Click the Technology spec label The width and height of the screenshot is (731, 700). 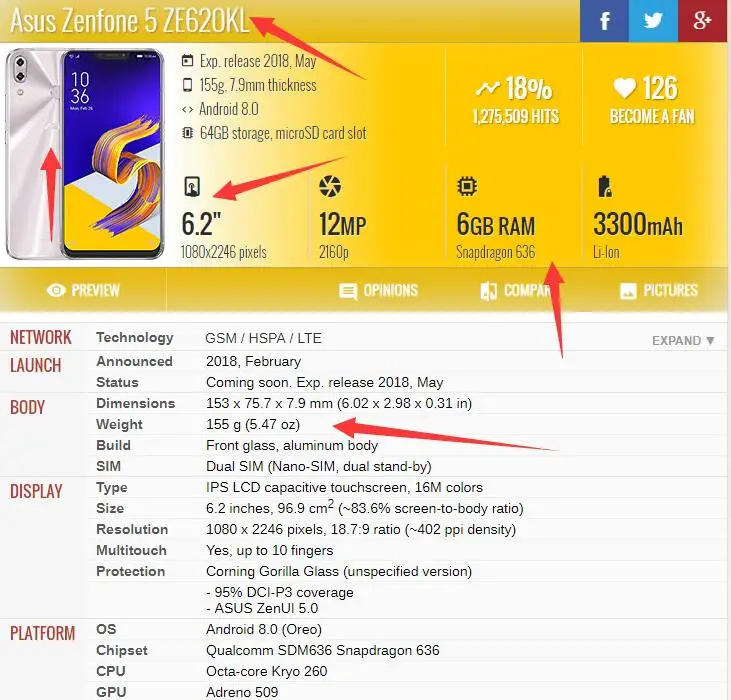pyautogui.click(x=135, y=338)
